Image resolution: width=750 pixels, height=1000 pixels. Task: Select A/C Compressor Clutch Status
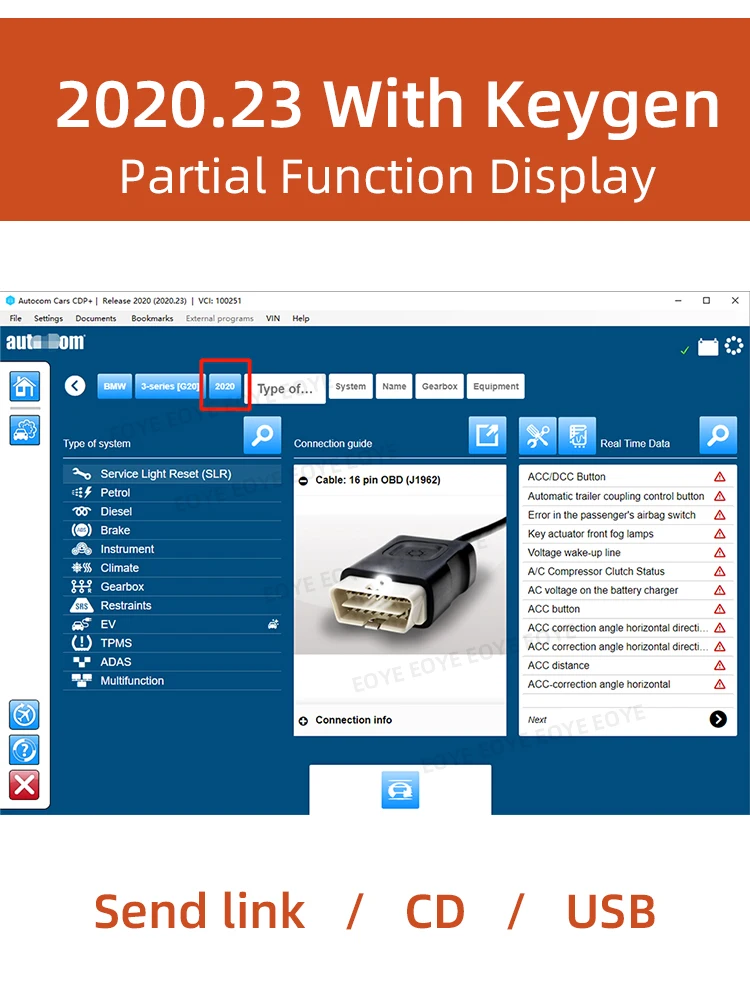[628, 571]
